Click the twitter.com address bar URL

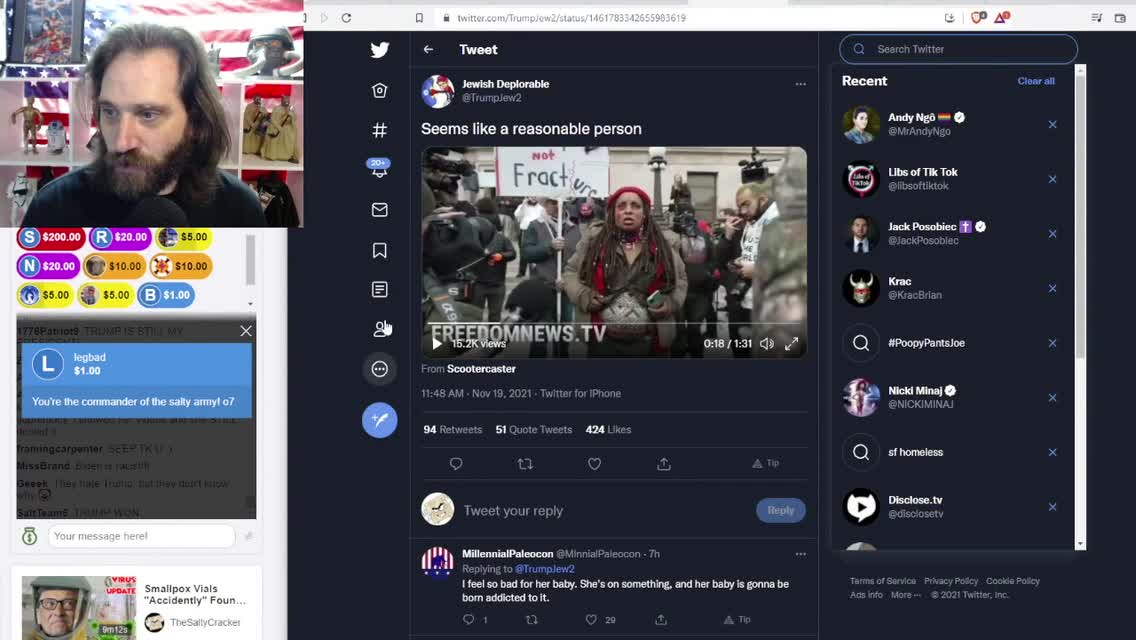571,17
